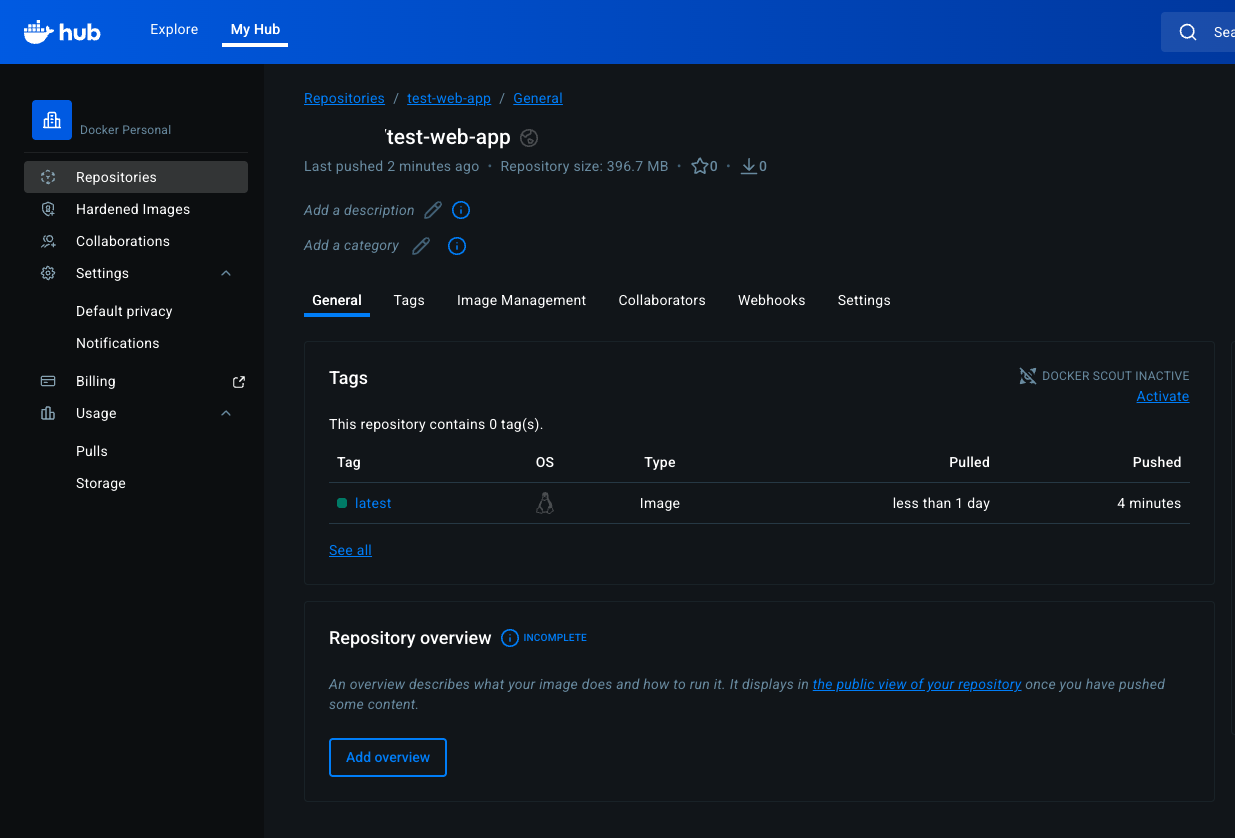Click the General breadcrumb link
This screenshot has height=838, width=1235.
pos(538,98)
